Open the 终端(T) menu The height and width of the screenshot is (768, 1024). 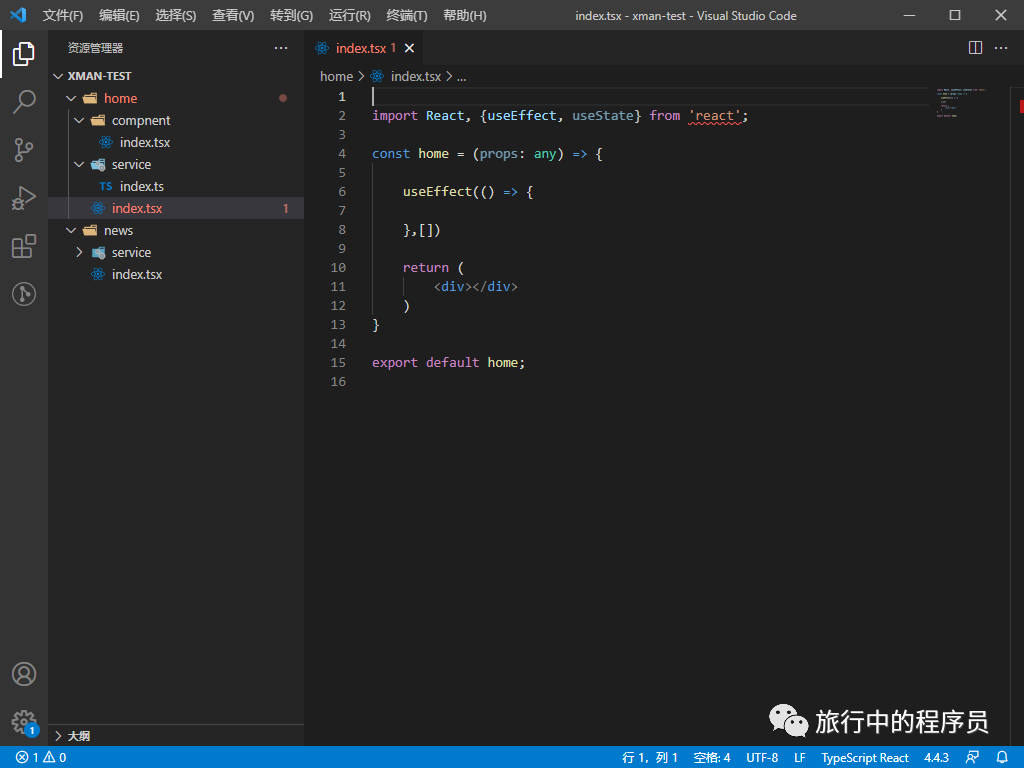pyautogui.click(x=407, y=16)
